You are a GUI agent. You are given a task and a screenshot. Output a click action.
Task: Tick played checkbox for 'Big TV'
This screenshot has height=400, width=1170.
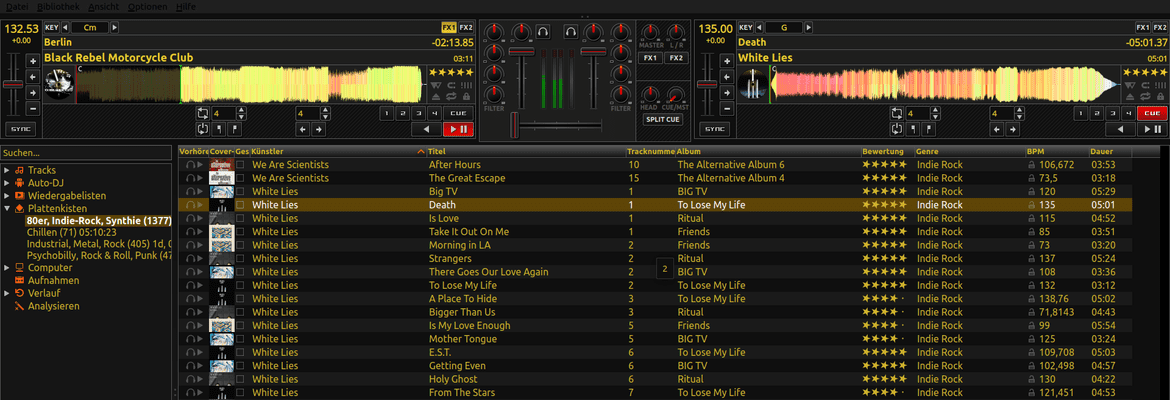click(240, 192)
